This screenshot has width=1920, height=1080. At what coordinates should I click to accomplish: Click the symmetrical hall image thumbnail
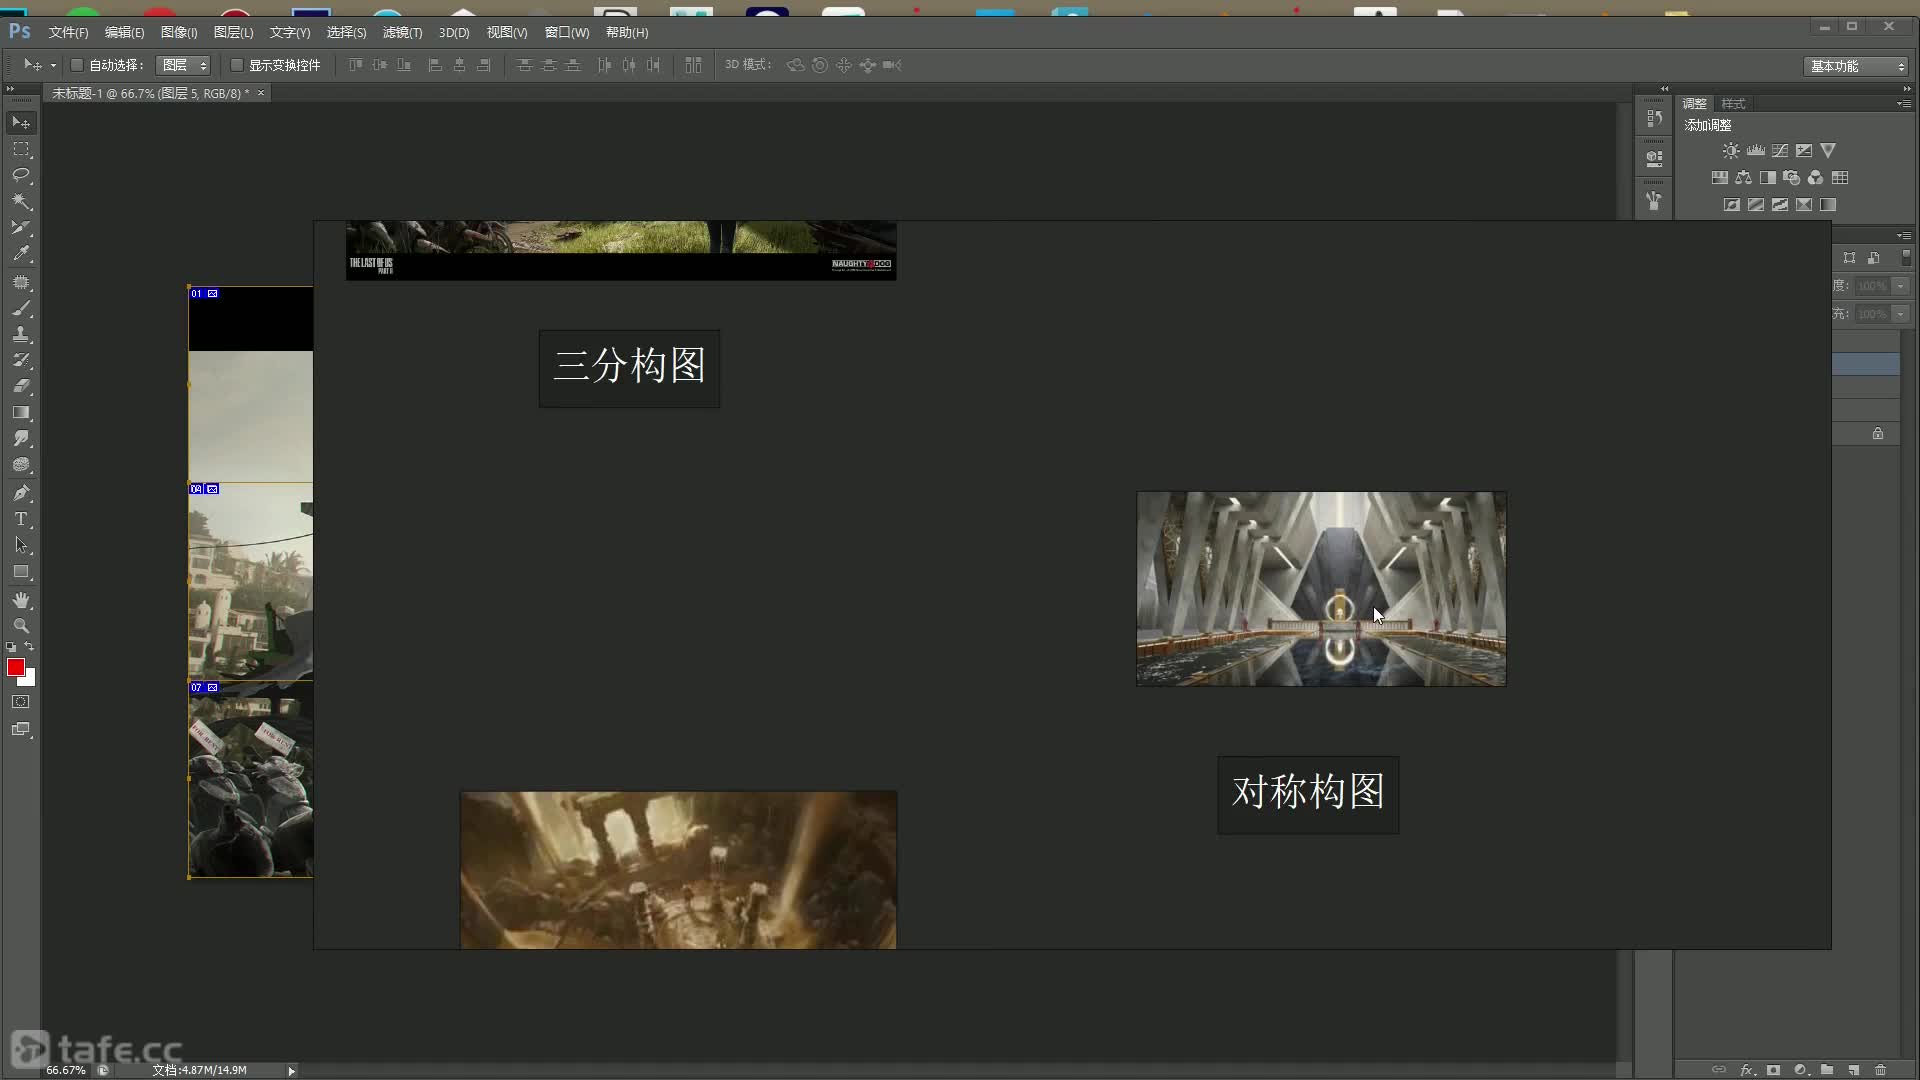[x=1321, y=589]
